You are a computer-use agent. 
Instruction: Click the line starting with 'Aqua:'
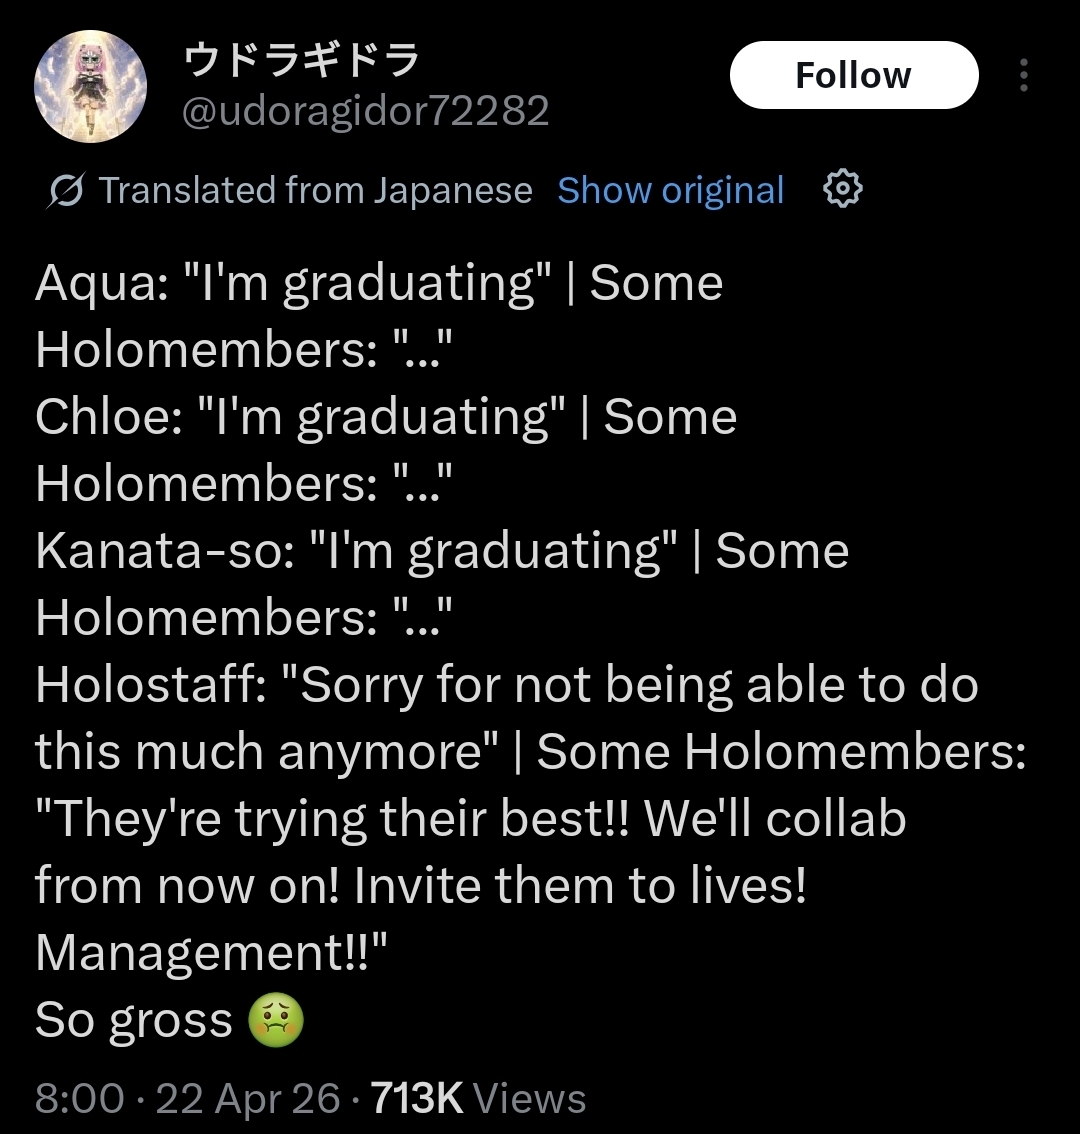coord(378,284)
